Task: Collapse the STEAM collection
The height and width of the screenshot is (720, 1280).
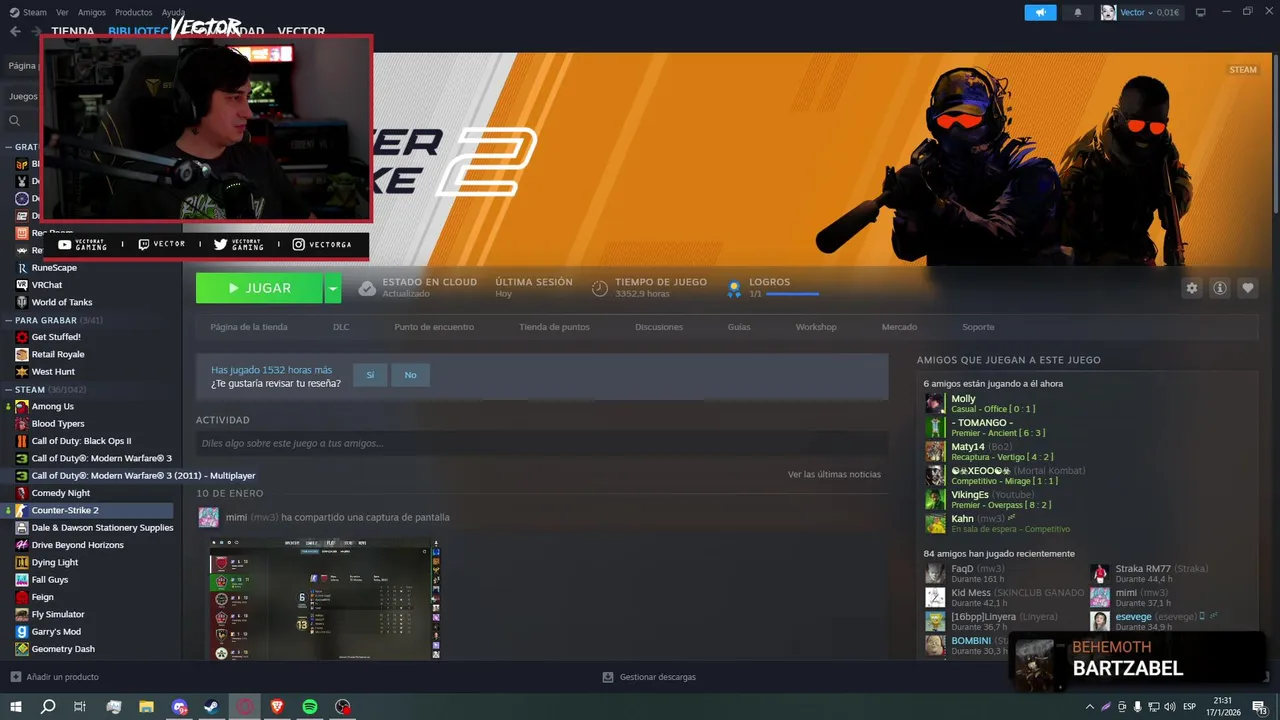Action: point(9,389)
